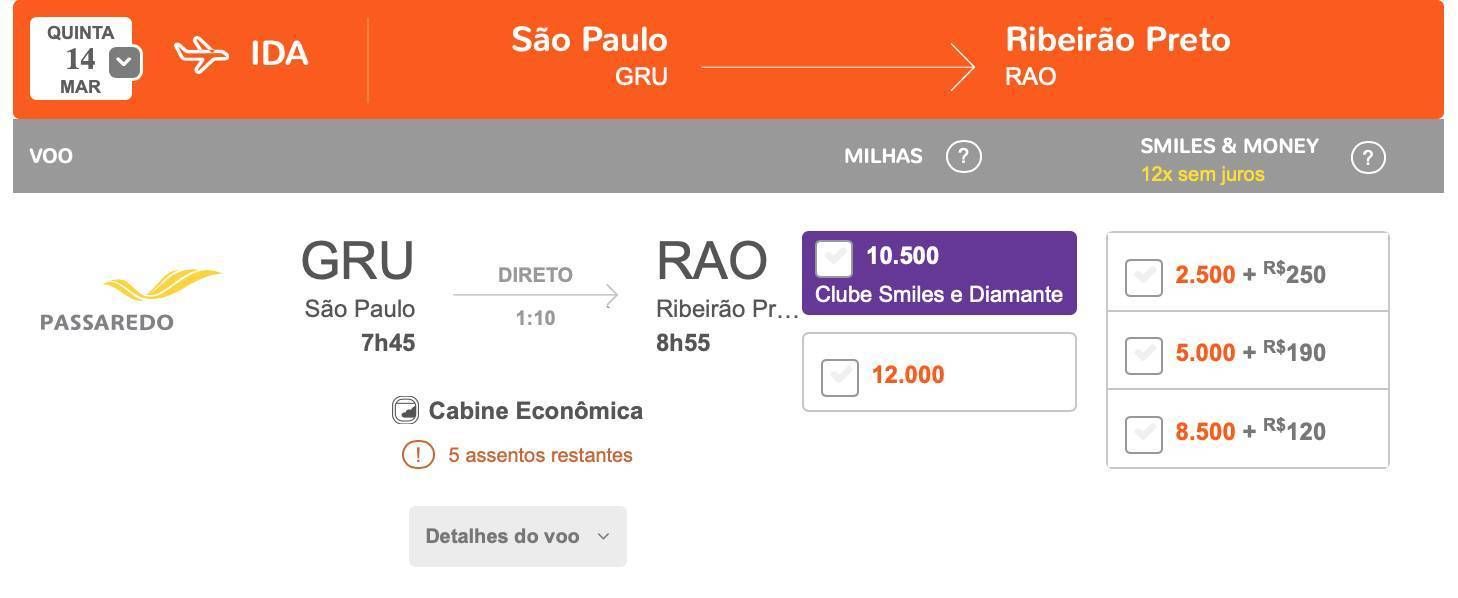Screen dimensions: 1458x598
Task: Click the route arrow toward Ribeirão Preto
Action: point(838,67)
